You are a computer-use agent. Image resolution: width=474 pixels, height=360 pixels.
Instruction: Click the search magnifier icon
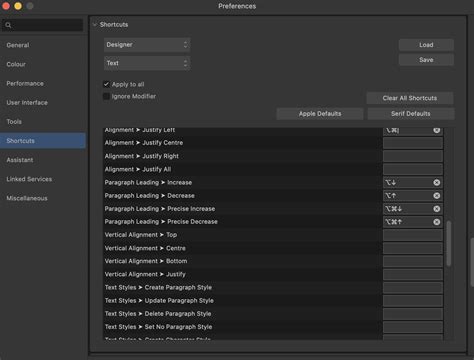point(8,25)
